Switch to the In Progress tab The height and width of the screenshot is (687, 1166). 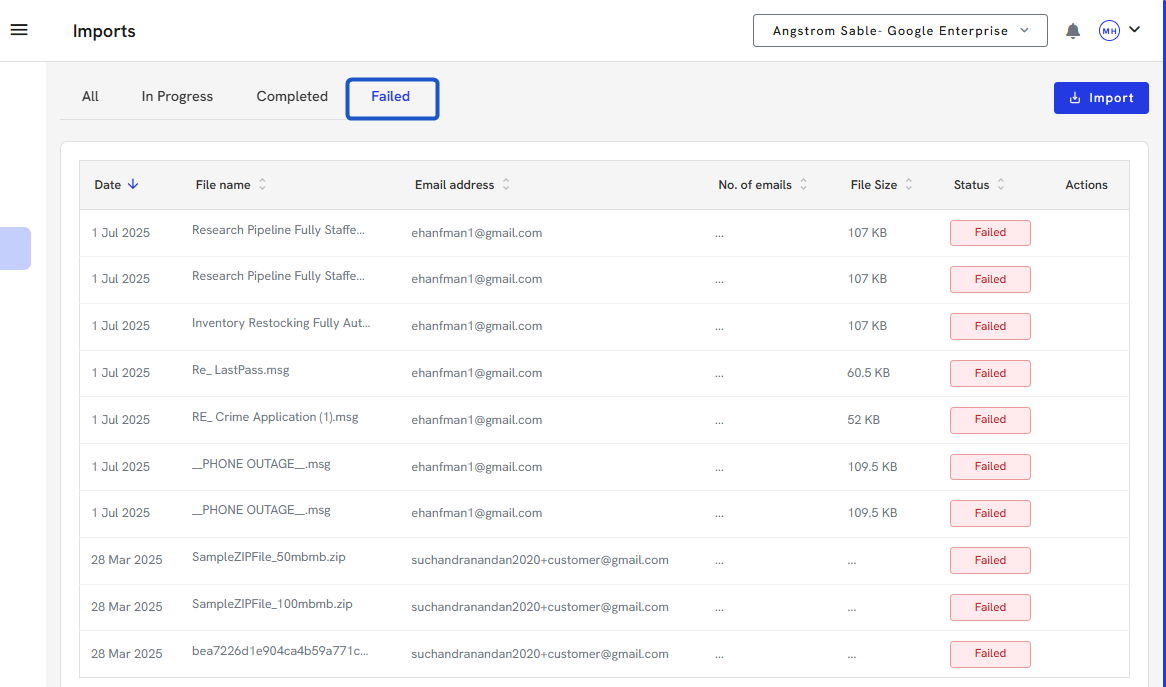pyautogui.click(x=177, y=97)
